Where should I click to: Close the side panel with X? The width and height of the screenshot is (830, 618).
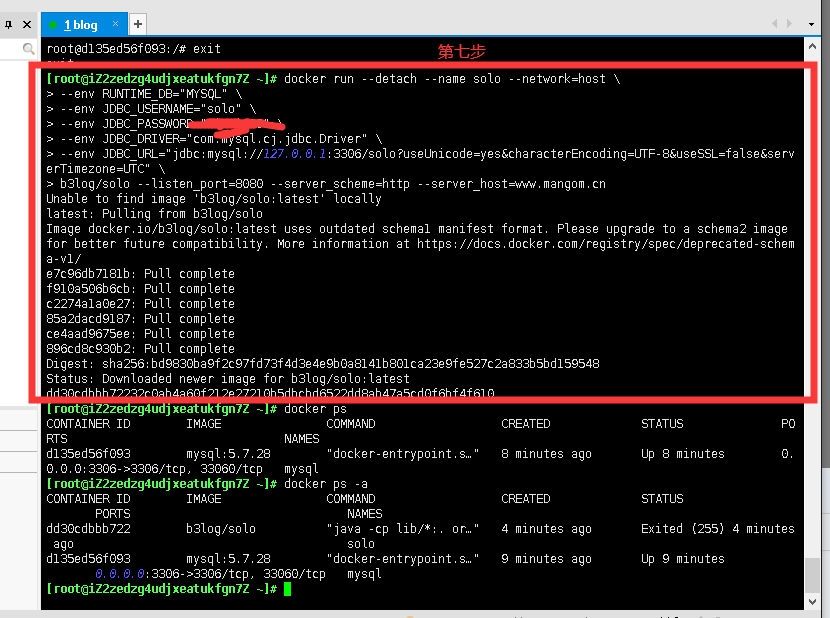27,24
